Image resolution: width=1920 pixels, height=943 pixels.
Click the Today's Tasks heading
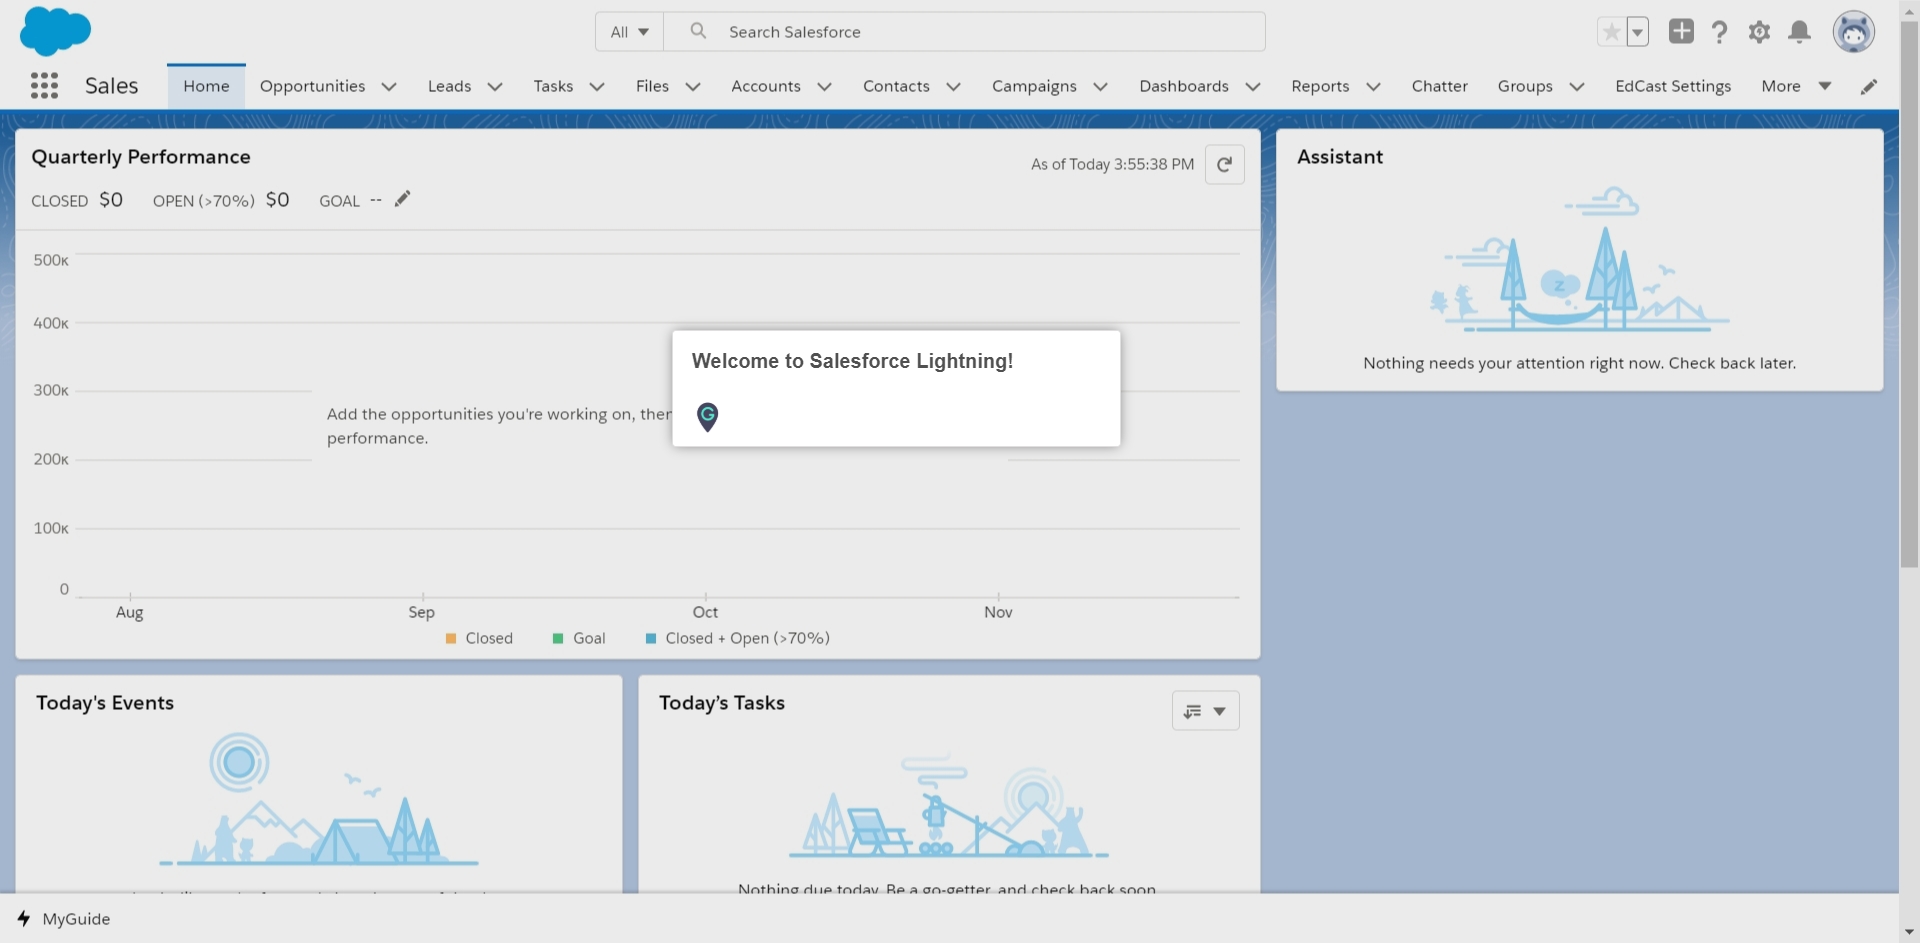[x=722, y=703]
